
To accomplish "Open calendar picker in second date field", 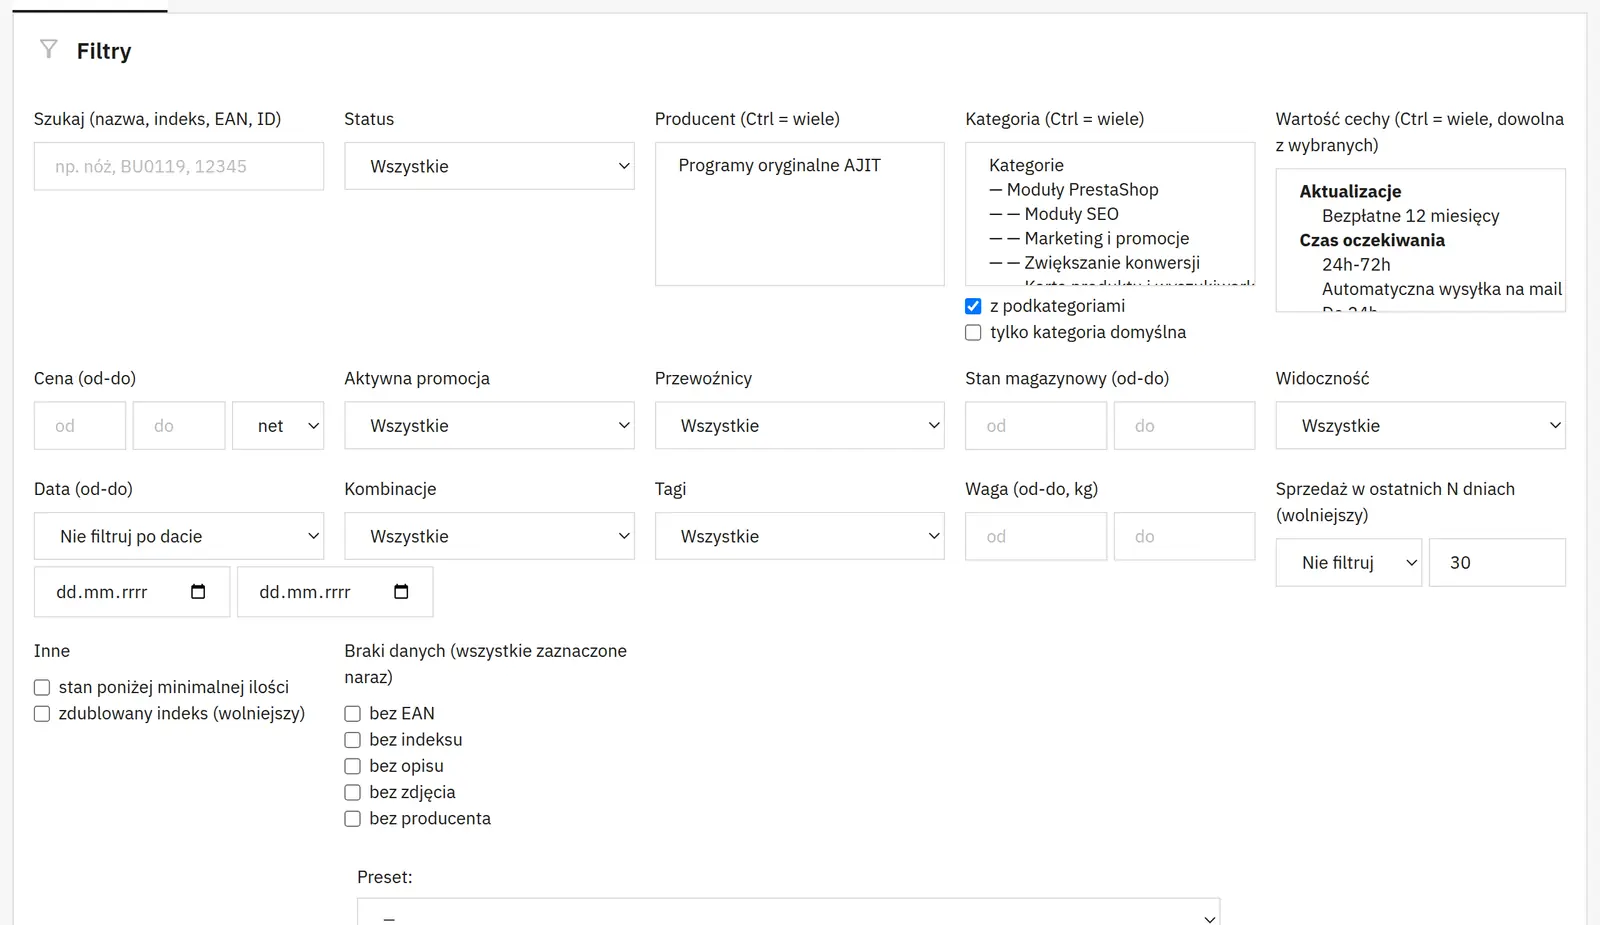I will coord(401,592).
